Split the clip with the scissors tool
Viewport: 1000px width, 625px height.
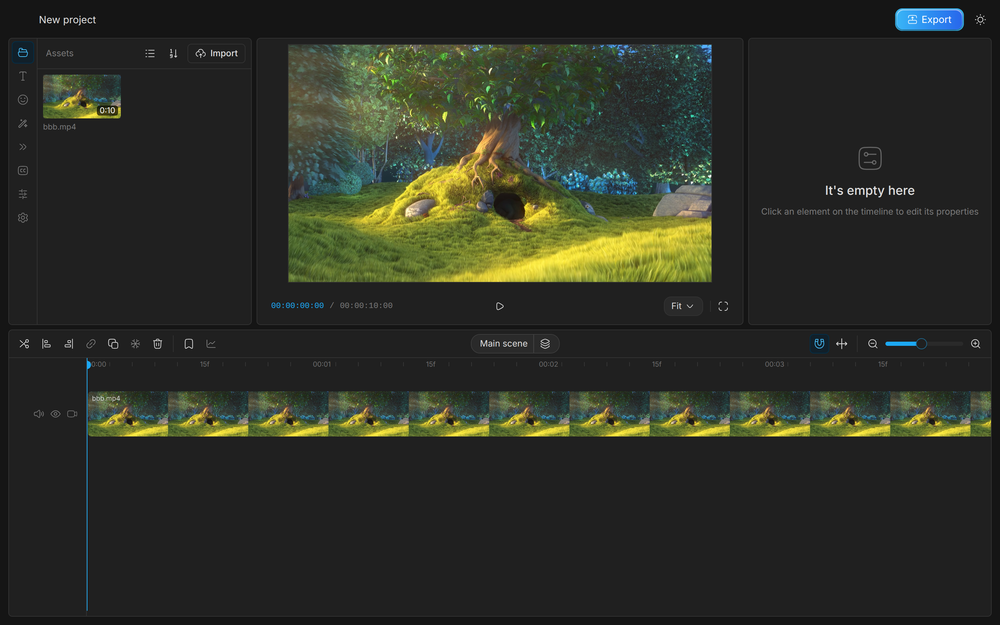24,344
